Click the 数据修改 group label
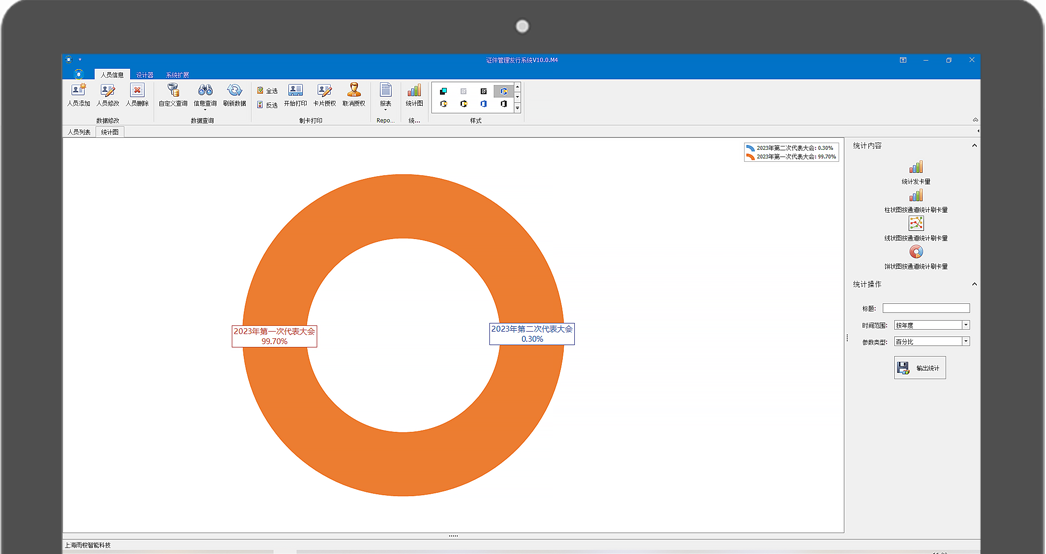The image size is (1046, 554). coord(108,121)
